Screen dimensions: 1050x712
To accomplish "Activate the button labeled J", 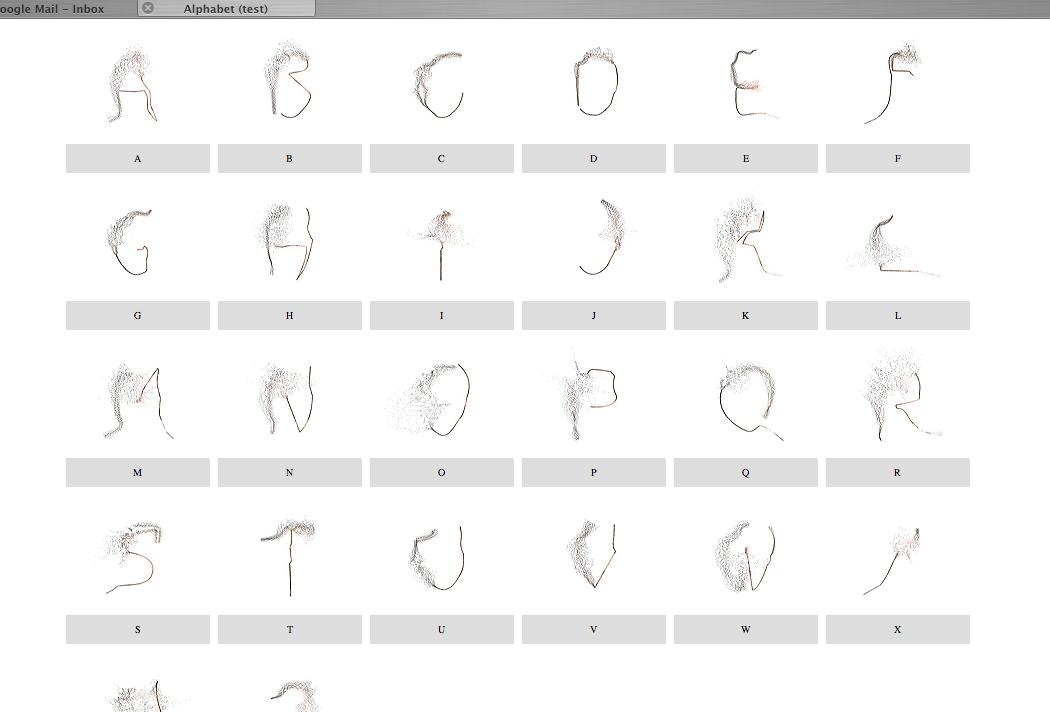I will 594,315.
